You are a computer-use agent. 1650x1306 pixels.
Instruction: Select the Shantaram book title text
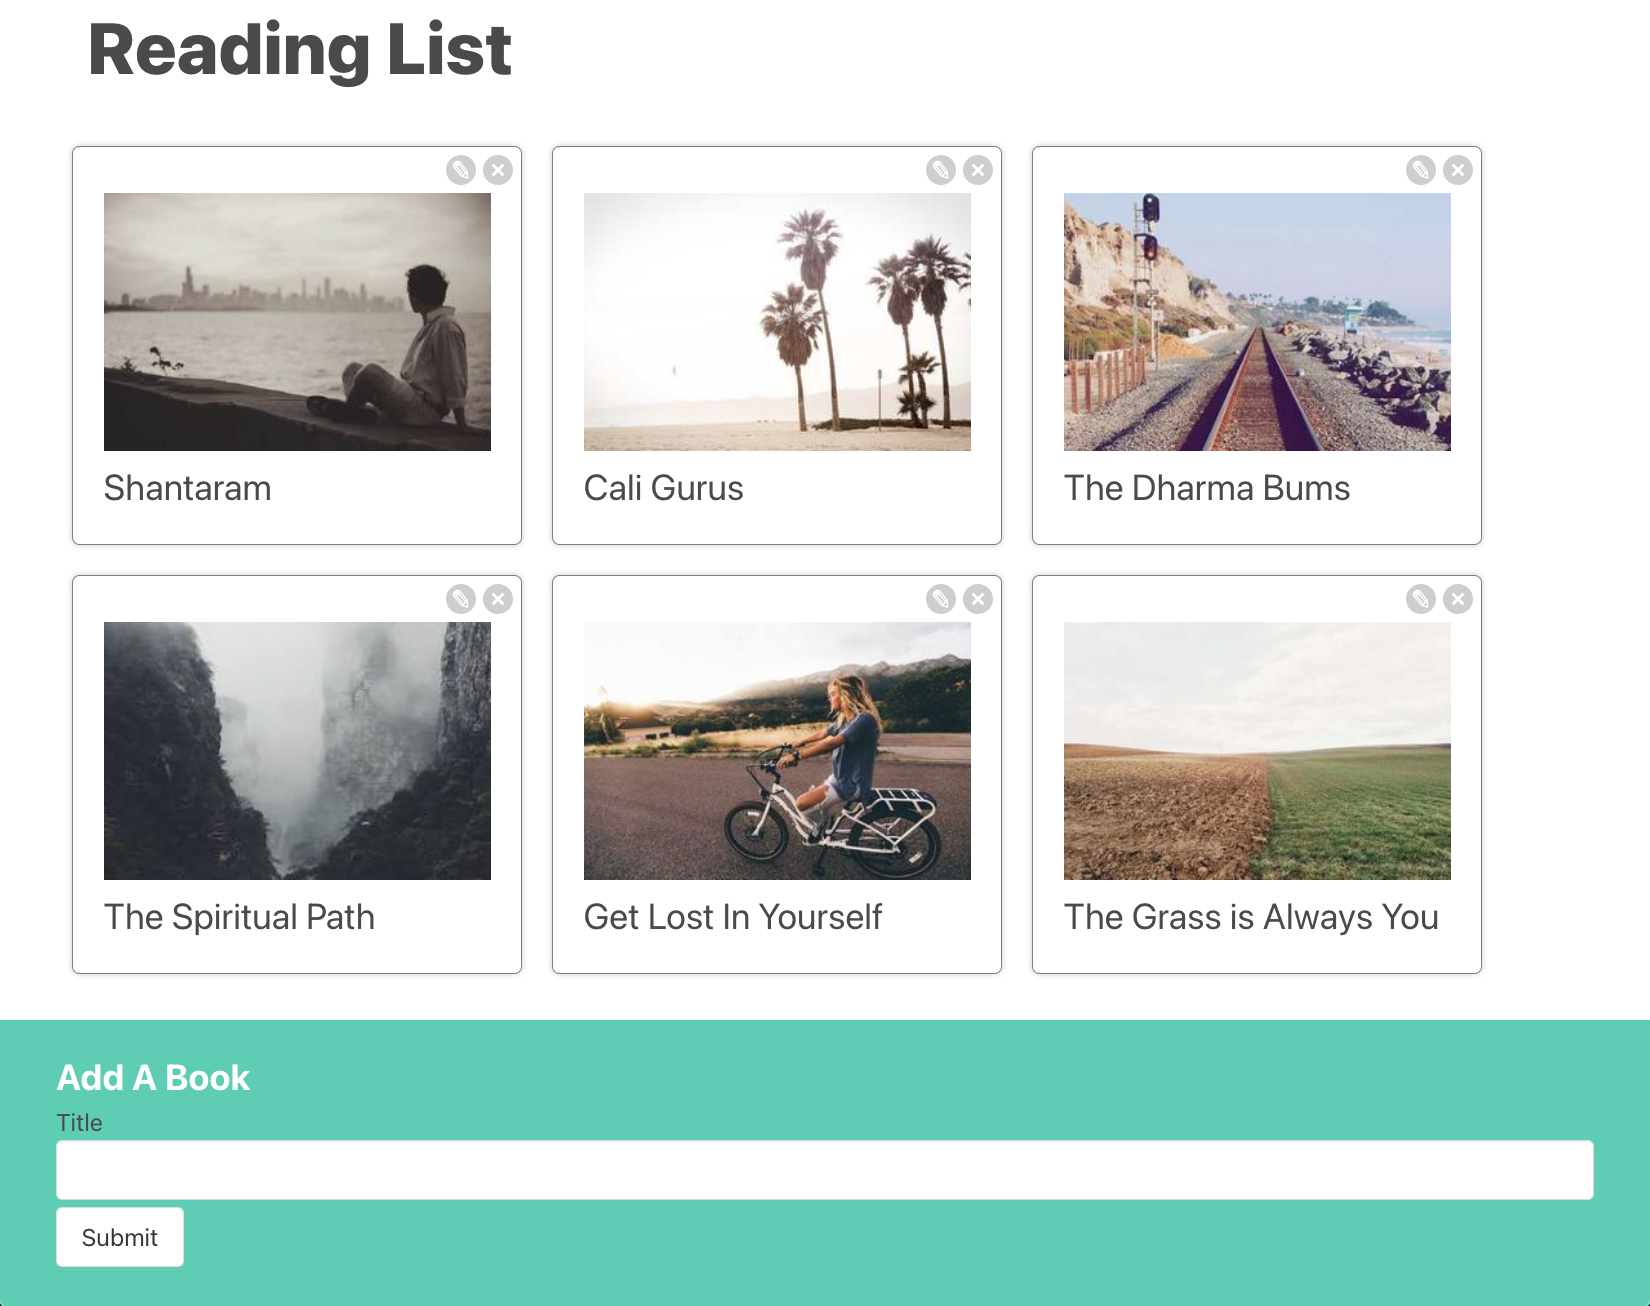click(x=187, y=488)
